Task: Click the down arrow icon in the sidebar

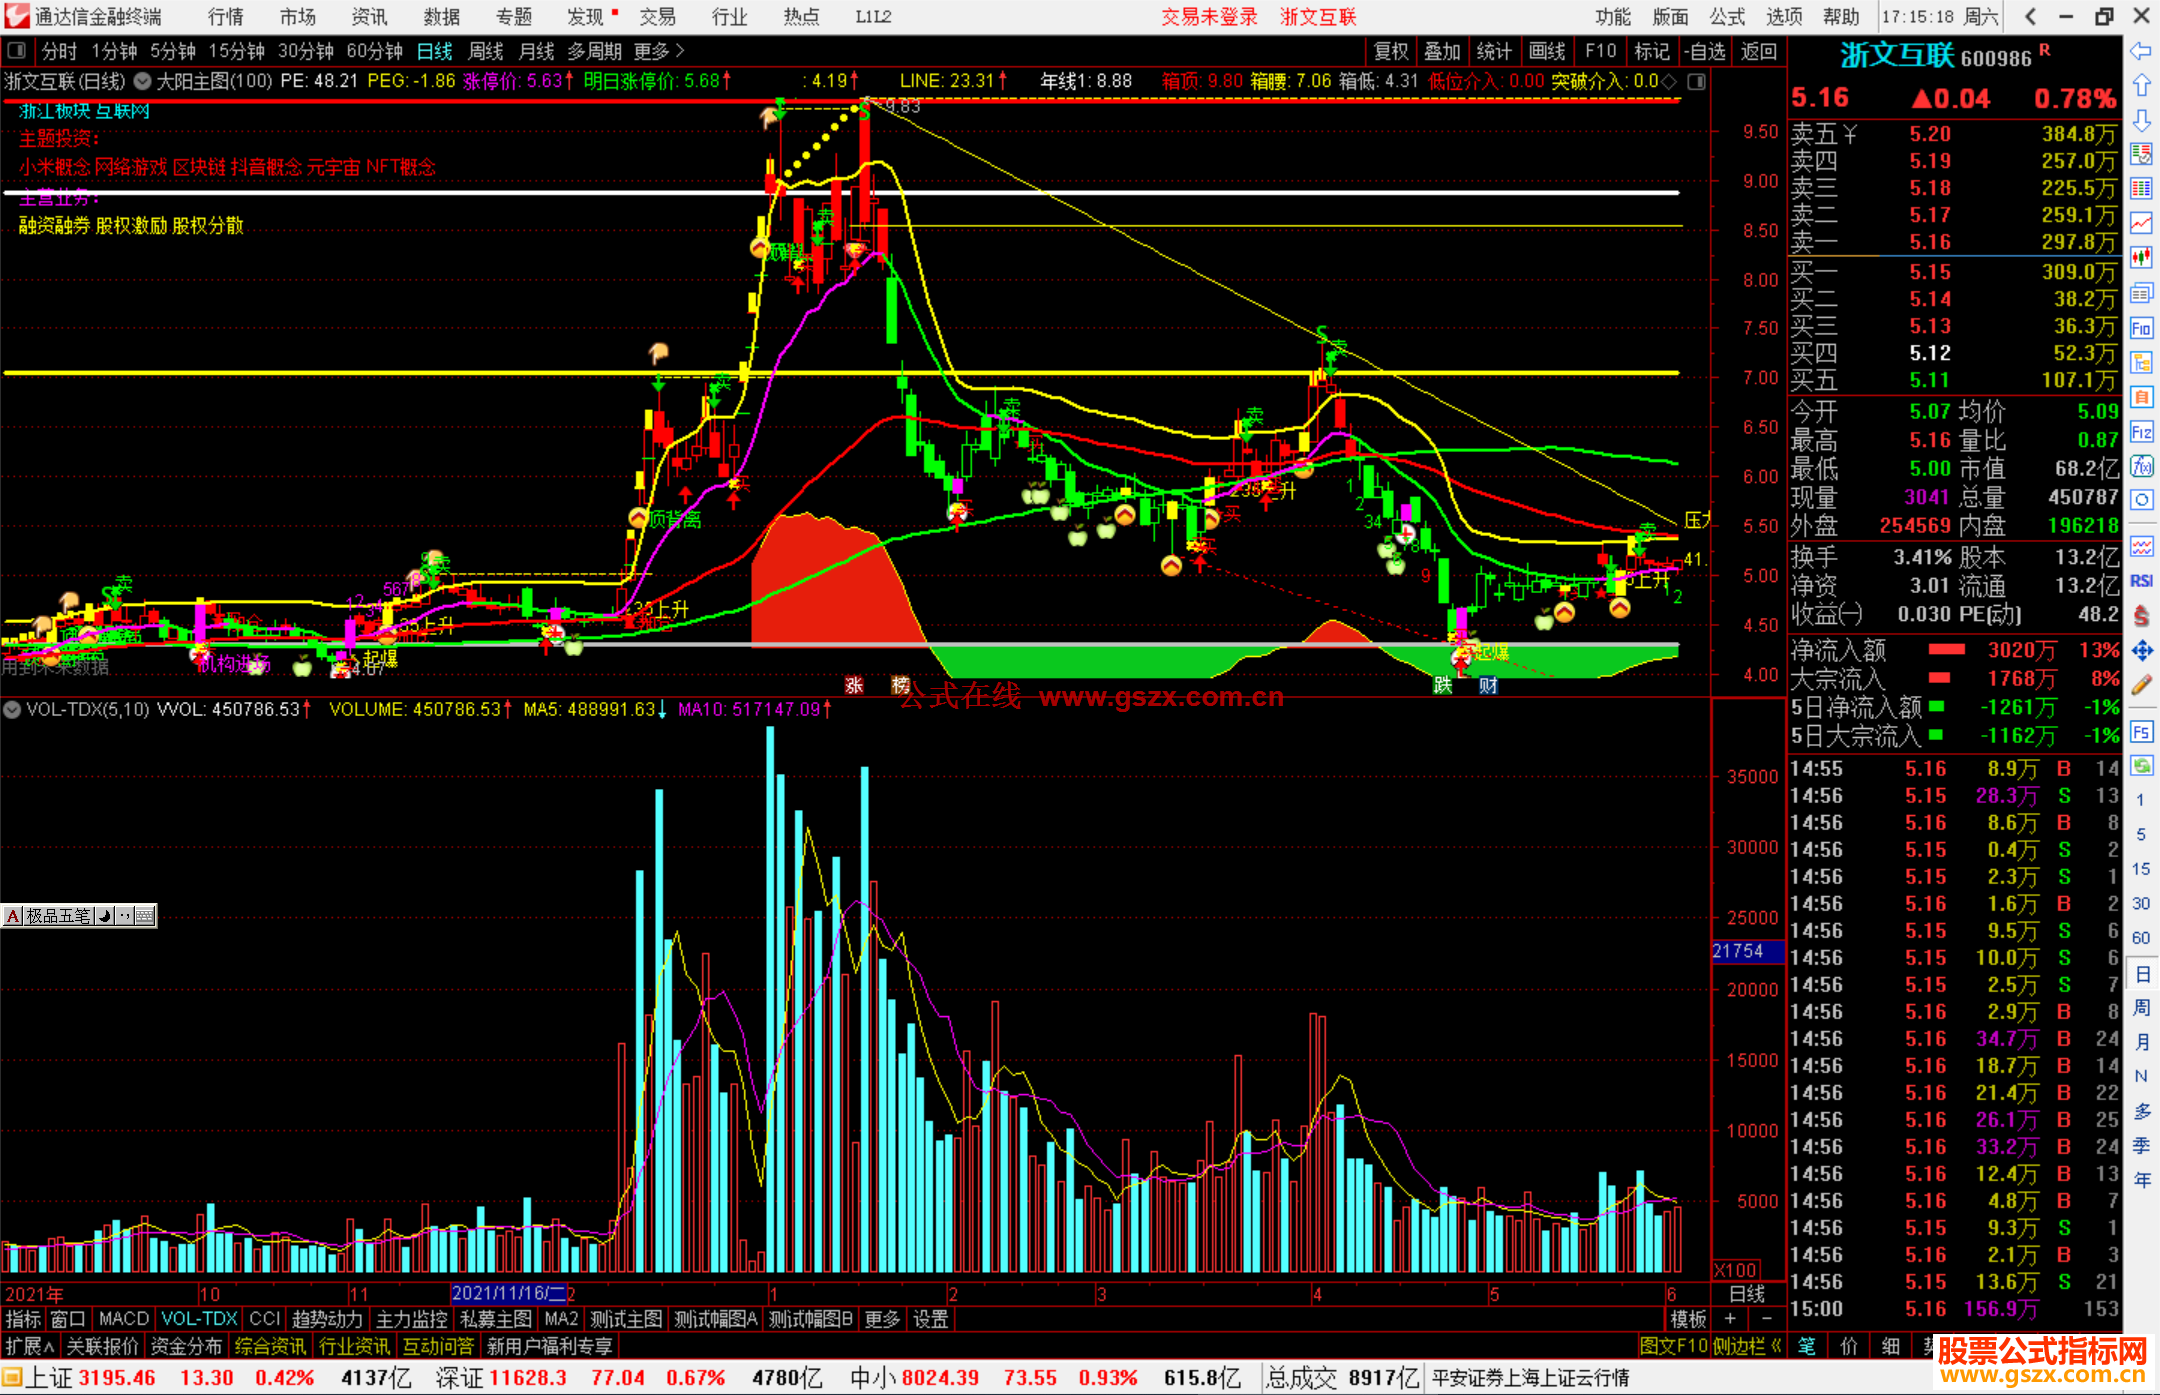Action: pos(2141,120)
